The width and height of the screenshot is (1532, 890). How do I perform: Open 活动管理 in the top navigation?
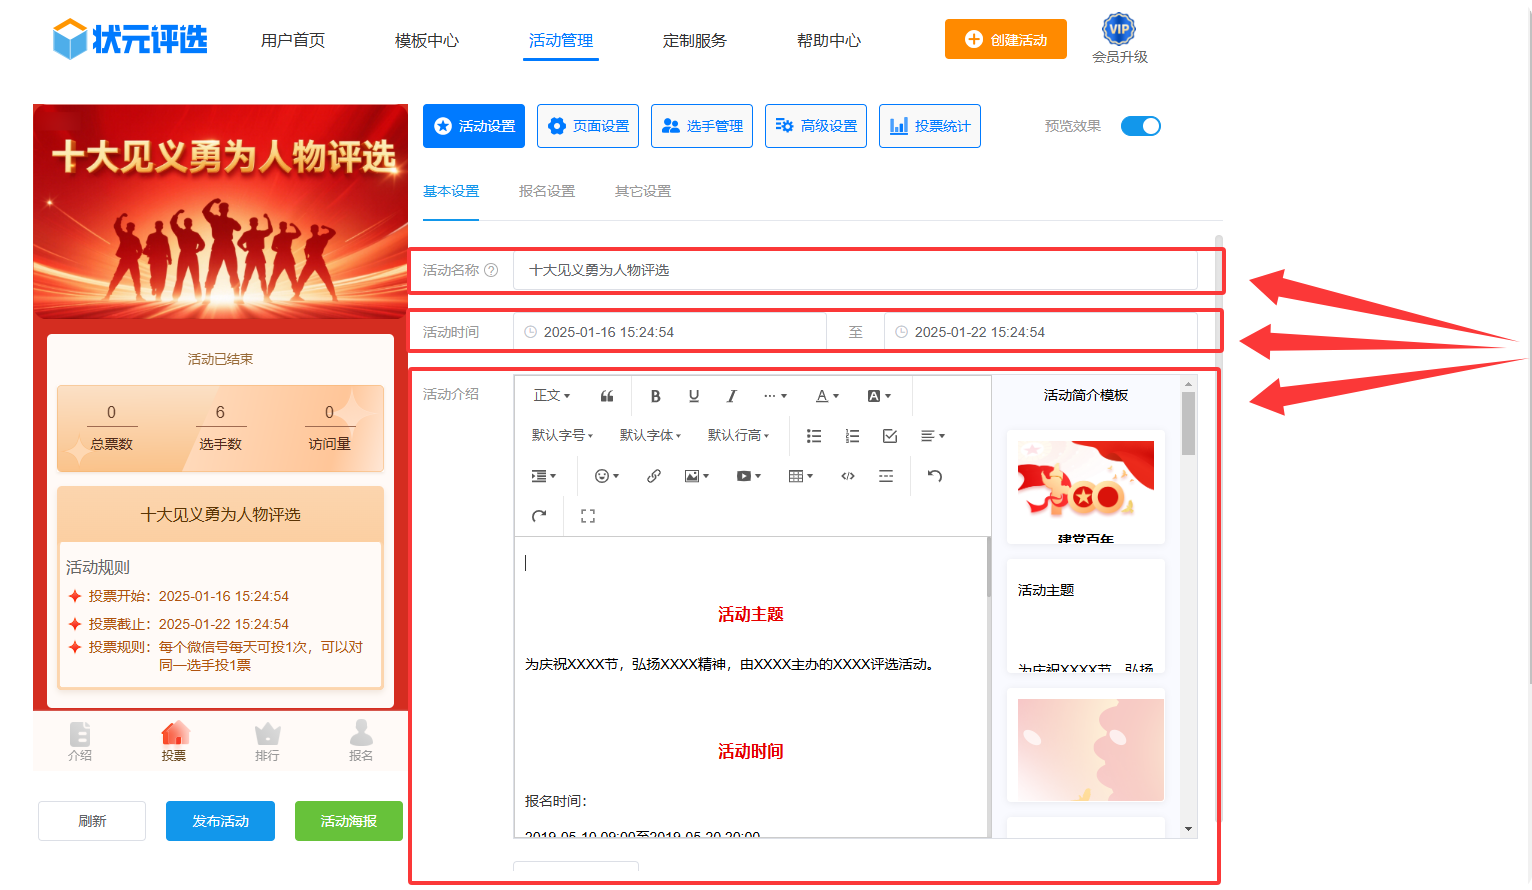click(561, 40)
